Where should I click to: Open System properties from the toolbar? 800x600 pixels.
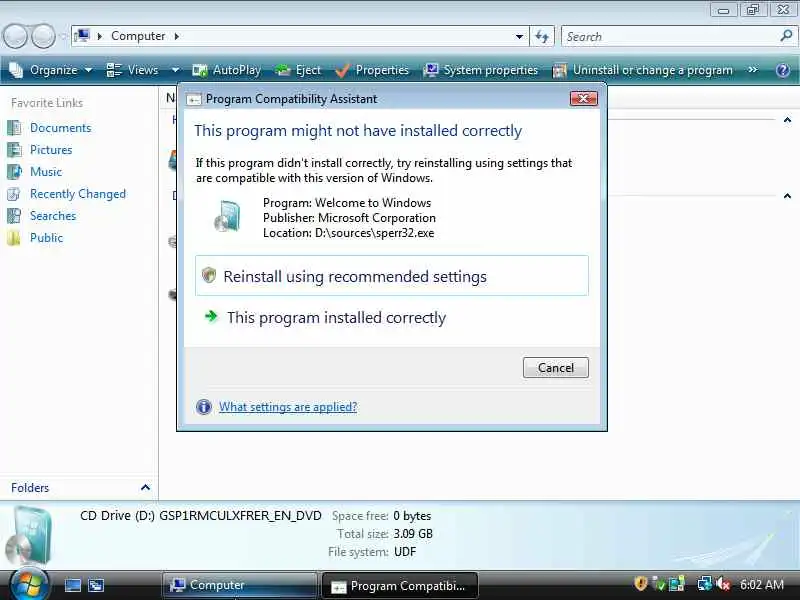pyautogui.click(x=481, y=70)
